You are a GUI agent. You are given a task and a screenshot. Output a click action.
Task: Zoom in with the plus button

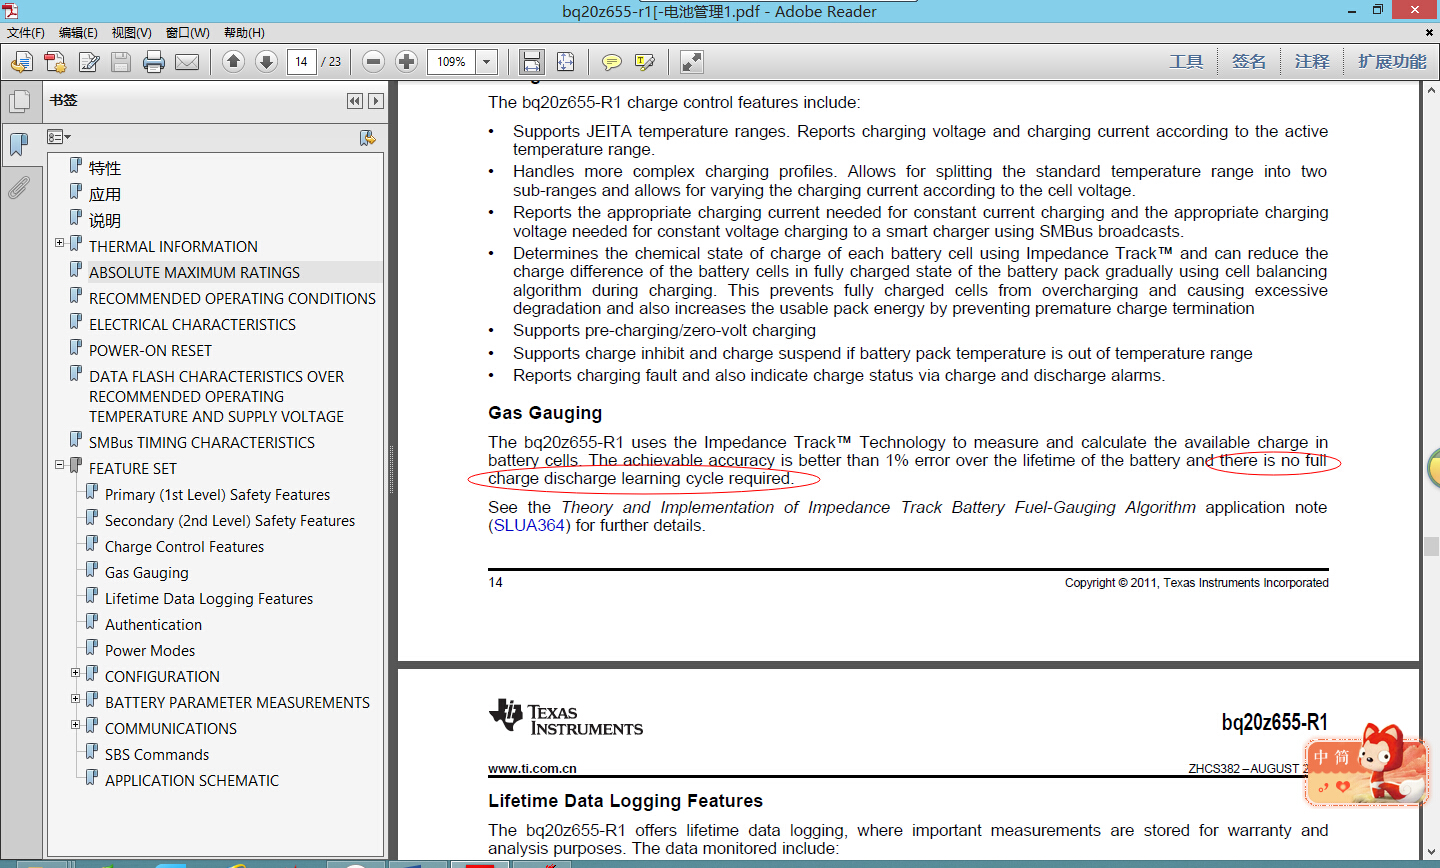pyautogui.click(x=406, y=62)
